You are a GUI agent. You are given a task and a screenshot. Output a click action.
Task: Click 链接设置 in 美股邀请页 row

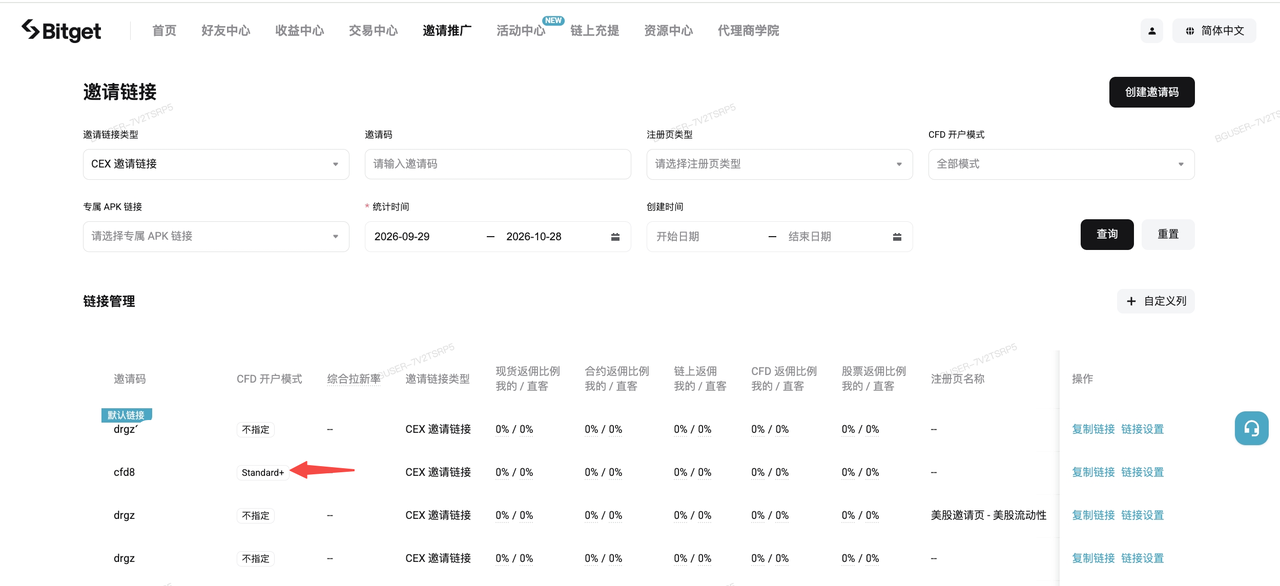1142,515
